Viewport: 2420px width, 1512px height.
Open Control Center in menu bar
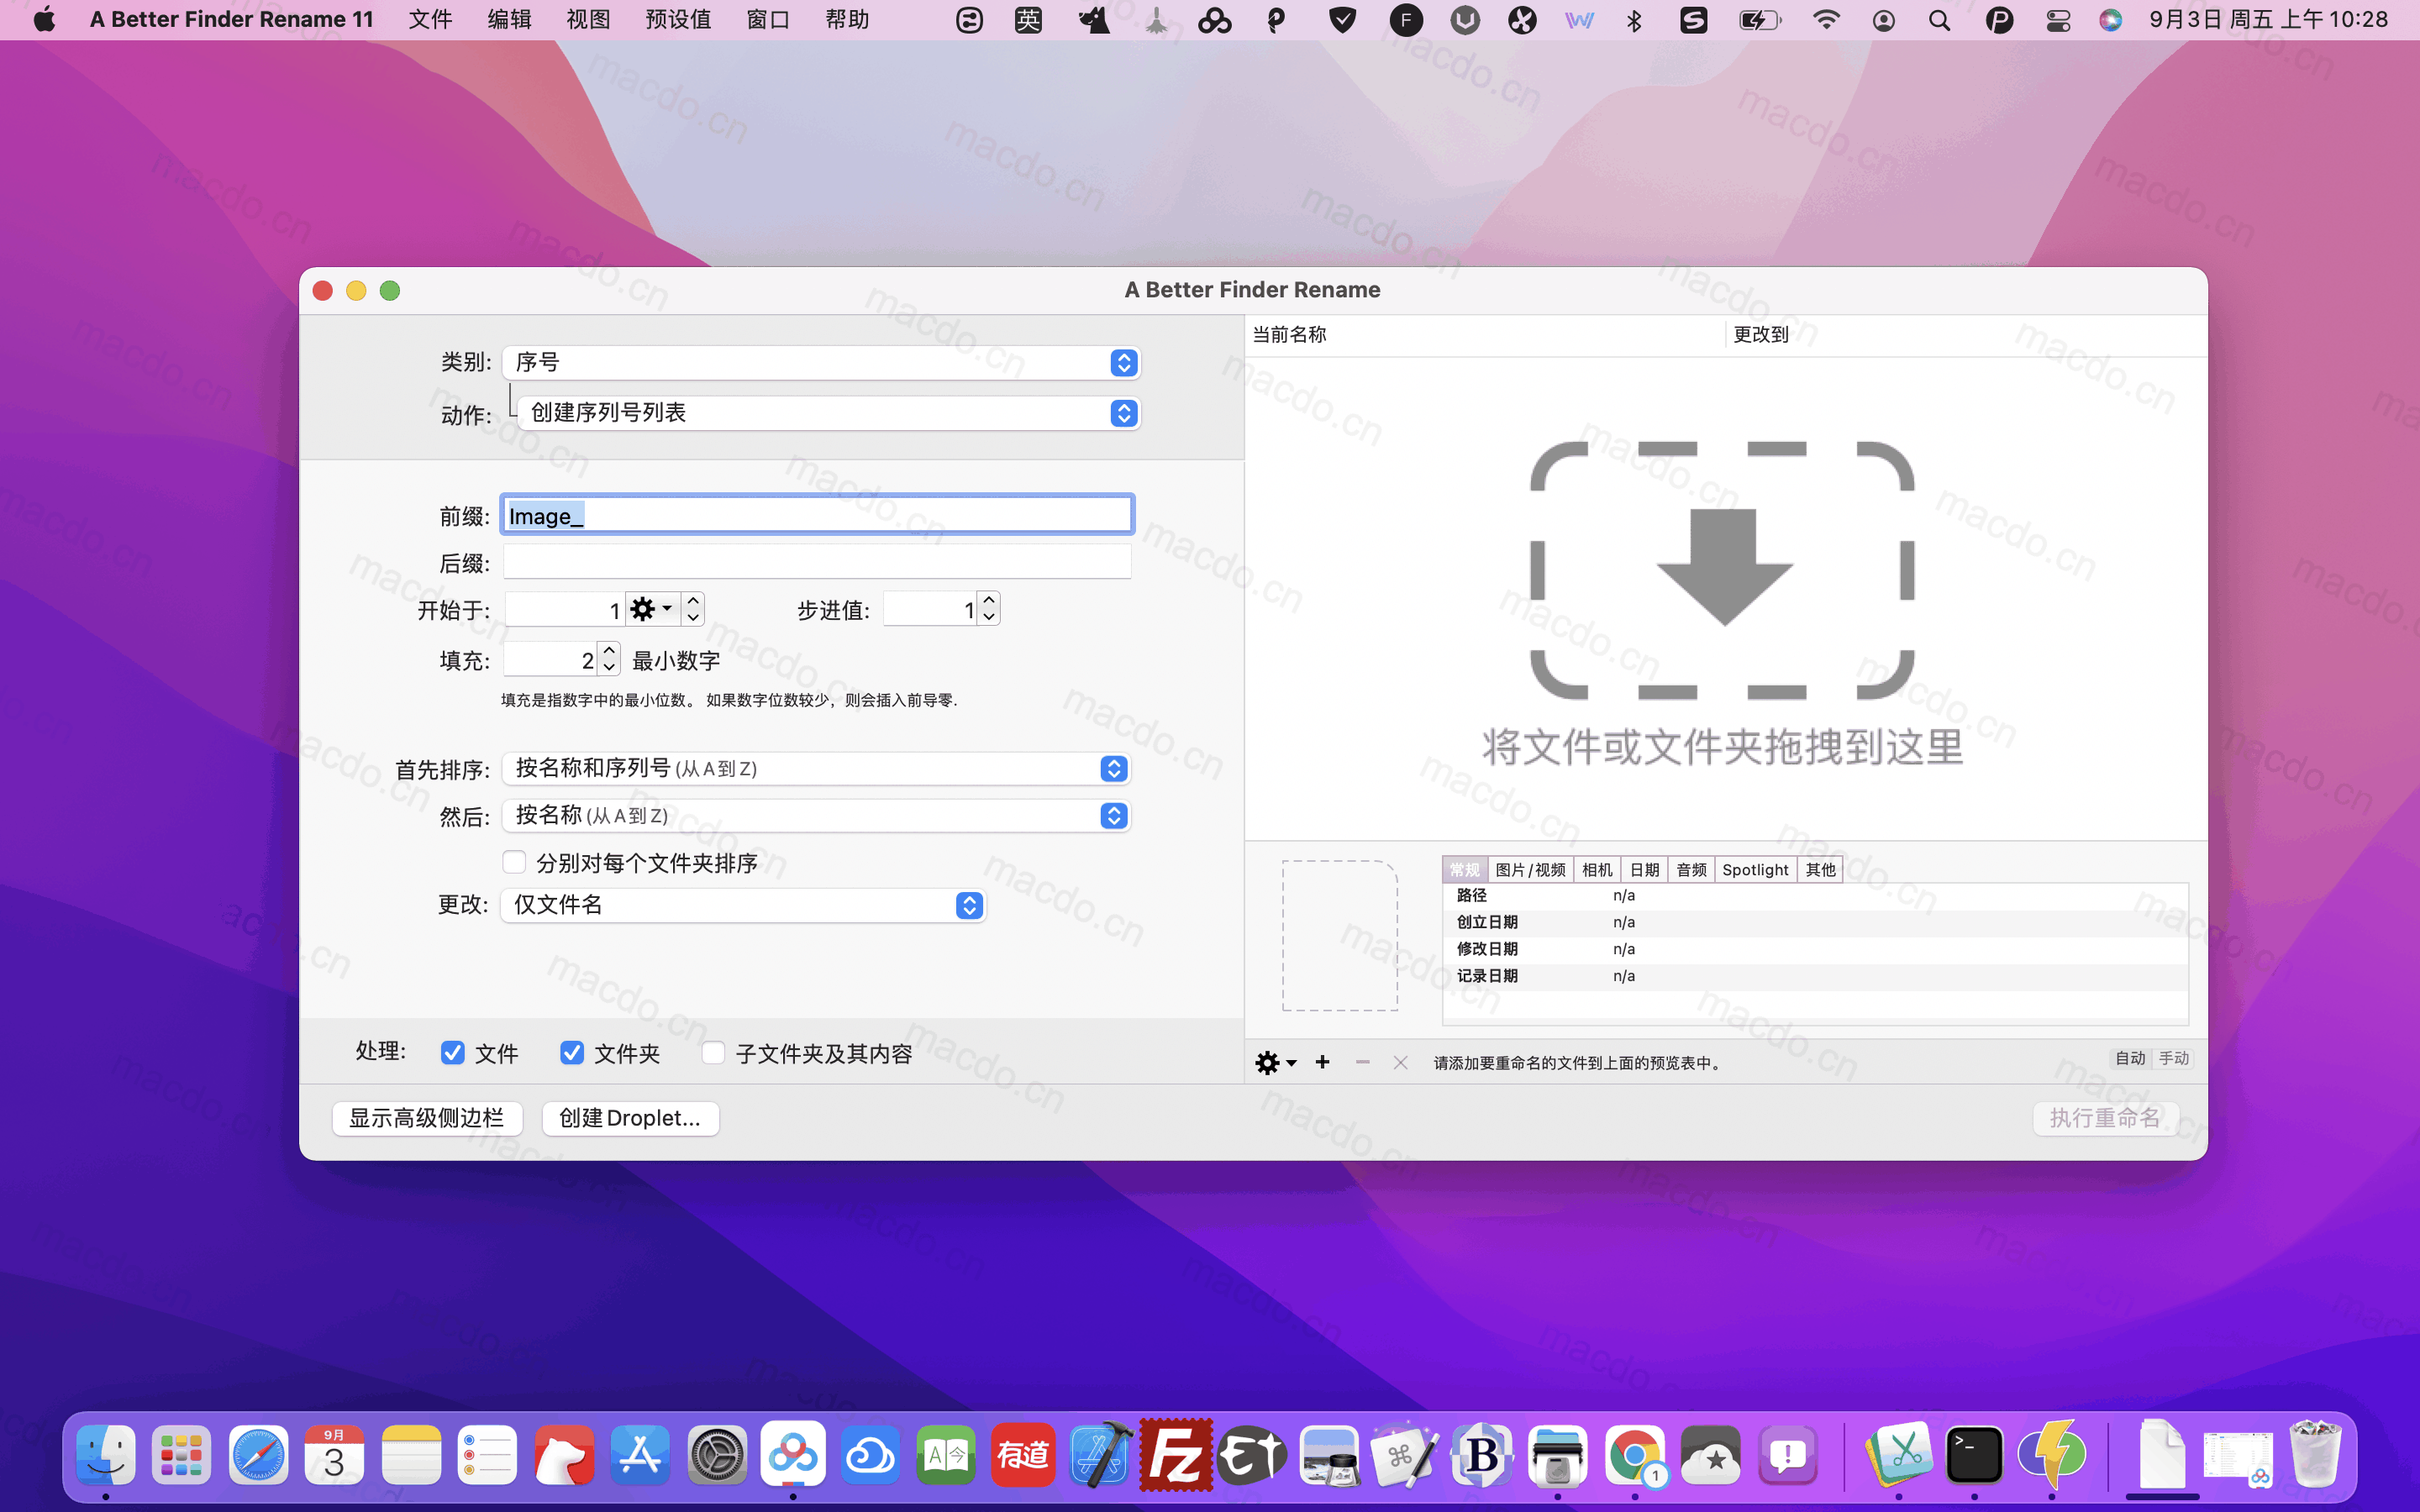2058,20
